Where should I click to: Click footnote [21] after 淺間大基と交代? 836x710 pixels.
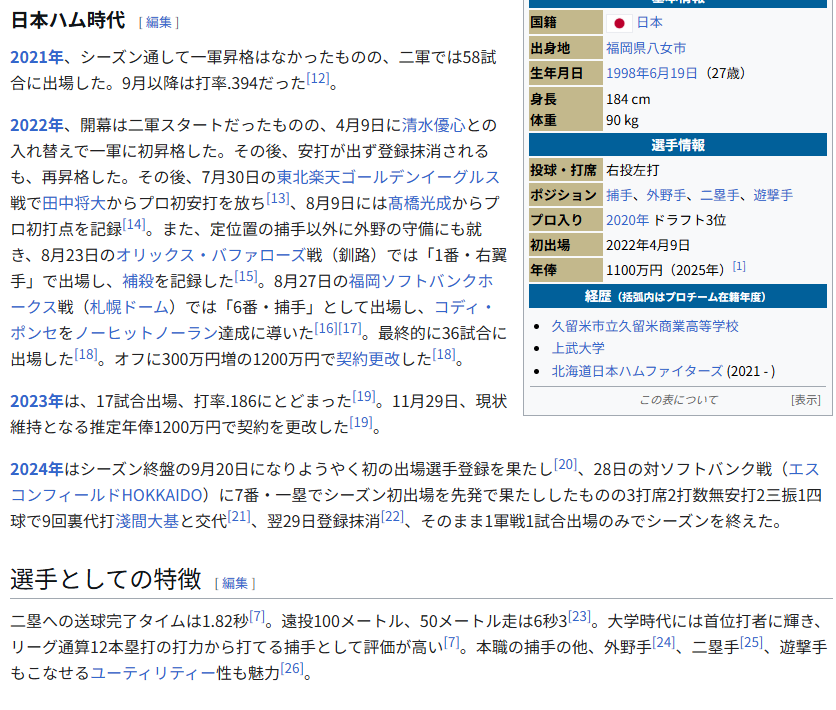point(239,517)
